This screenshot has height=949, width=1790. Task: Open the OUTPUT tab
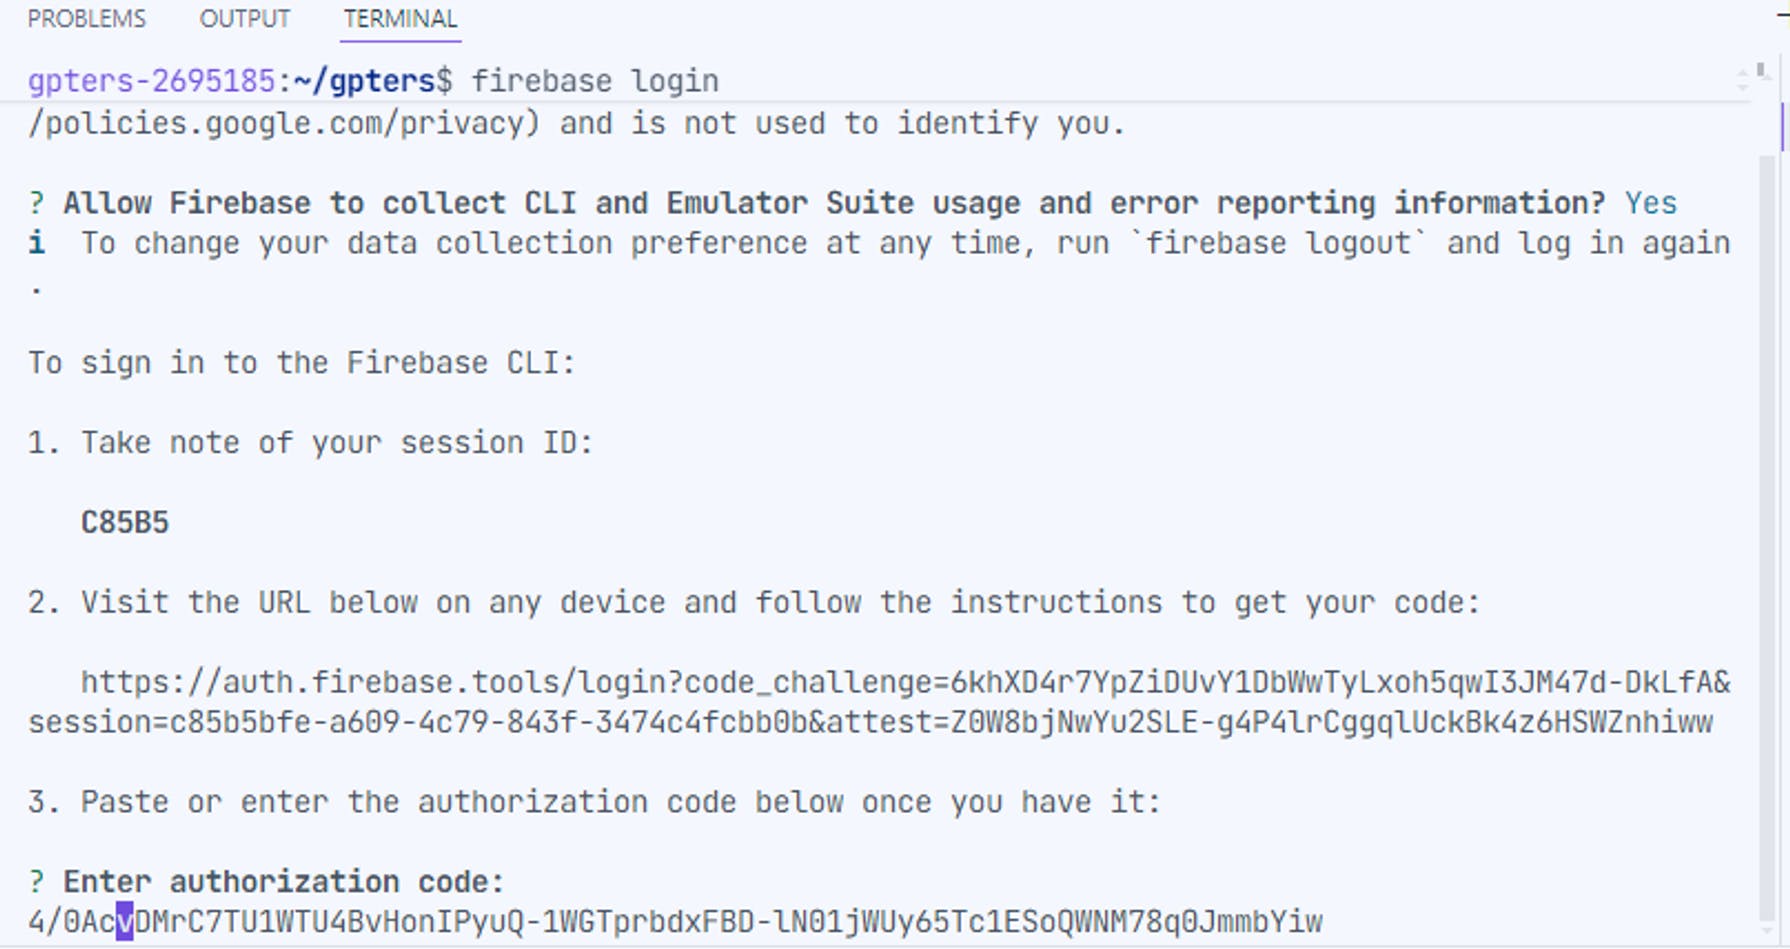[245, 19]
